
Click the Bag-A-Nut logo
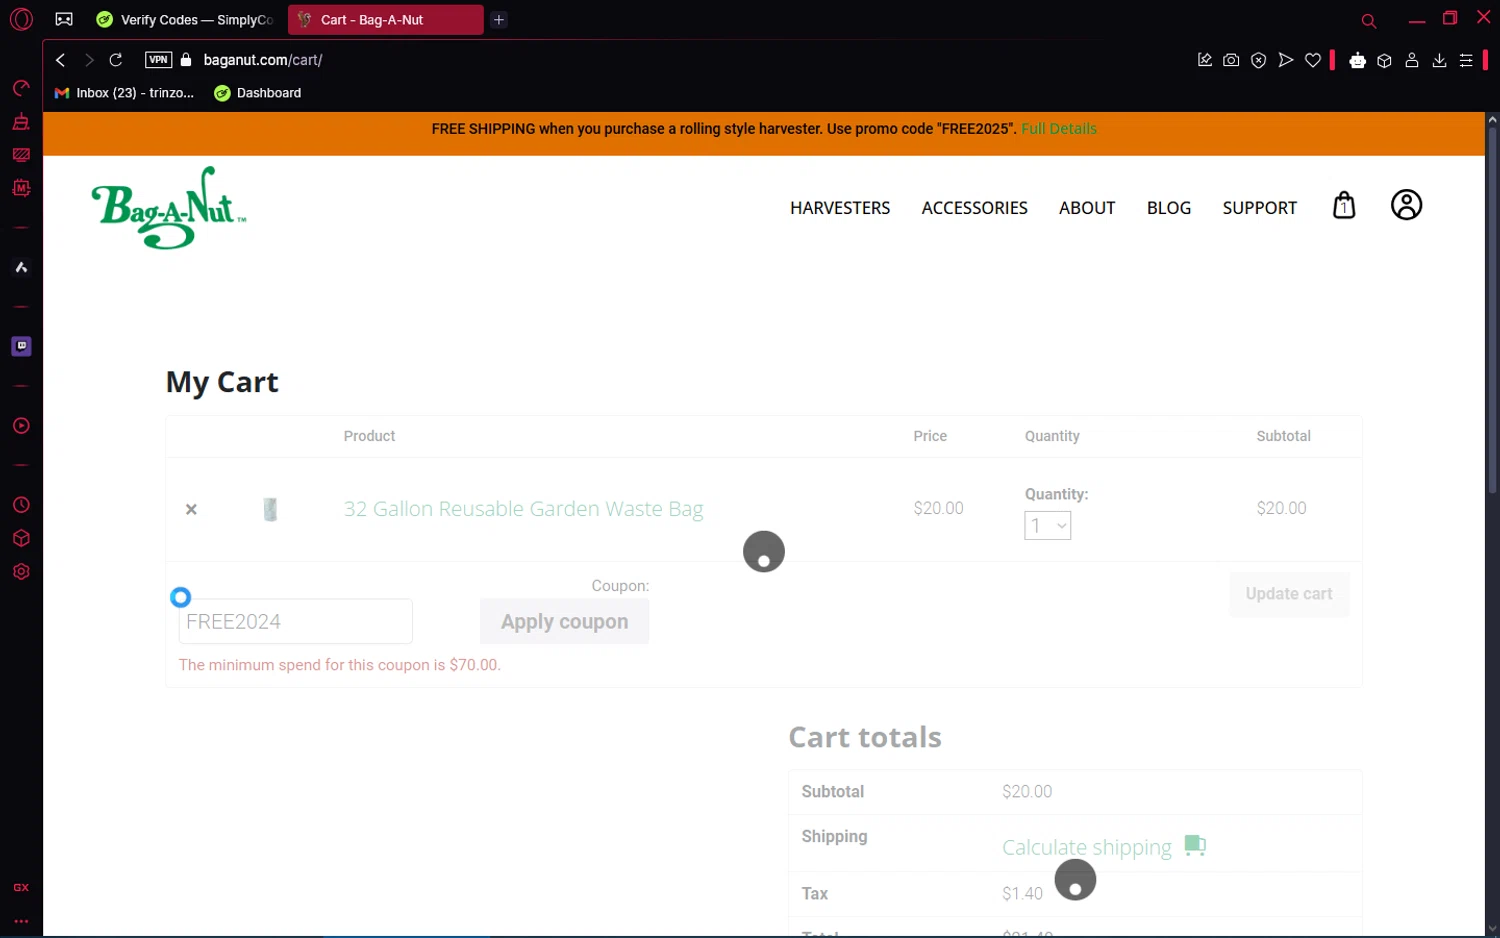(x=168, y=207)
